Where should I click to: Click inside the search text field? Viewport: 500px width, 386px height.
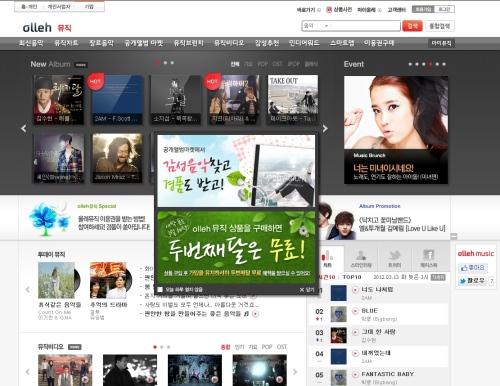tap(365, 26)
